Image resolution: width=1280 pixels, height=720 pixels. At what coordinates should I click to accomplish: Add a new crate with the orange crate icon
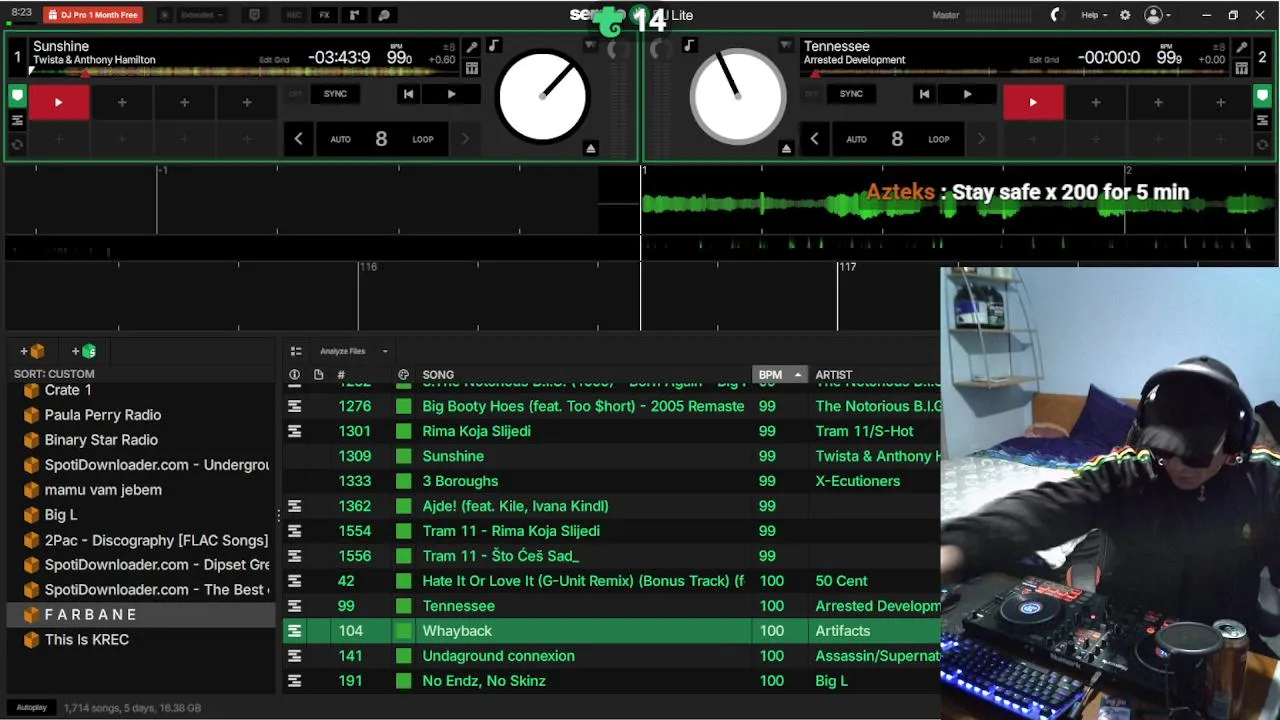[x=32, y=351]
